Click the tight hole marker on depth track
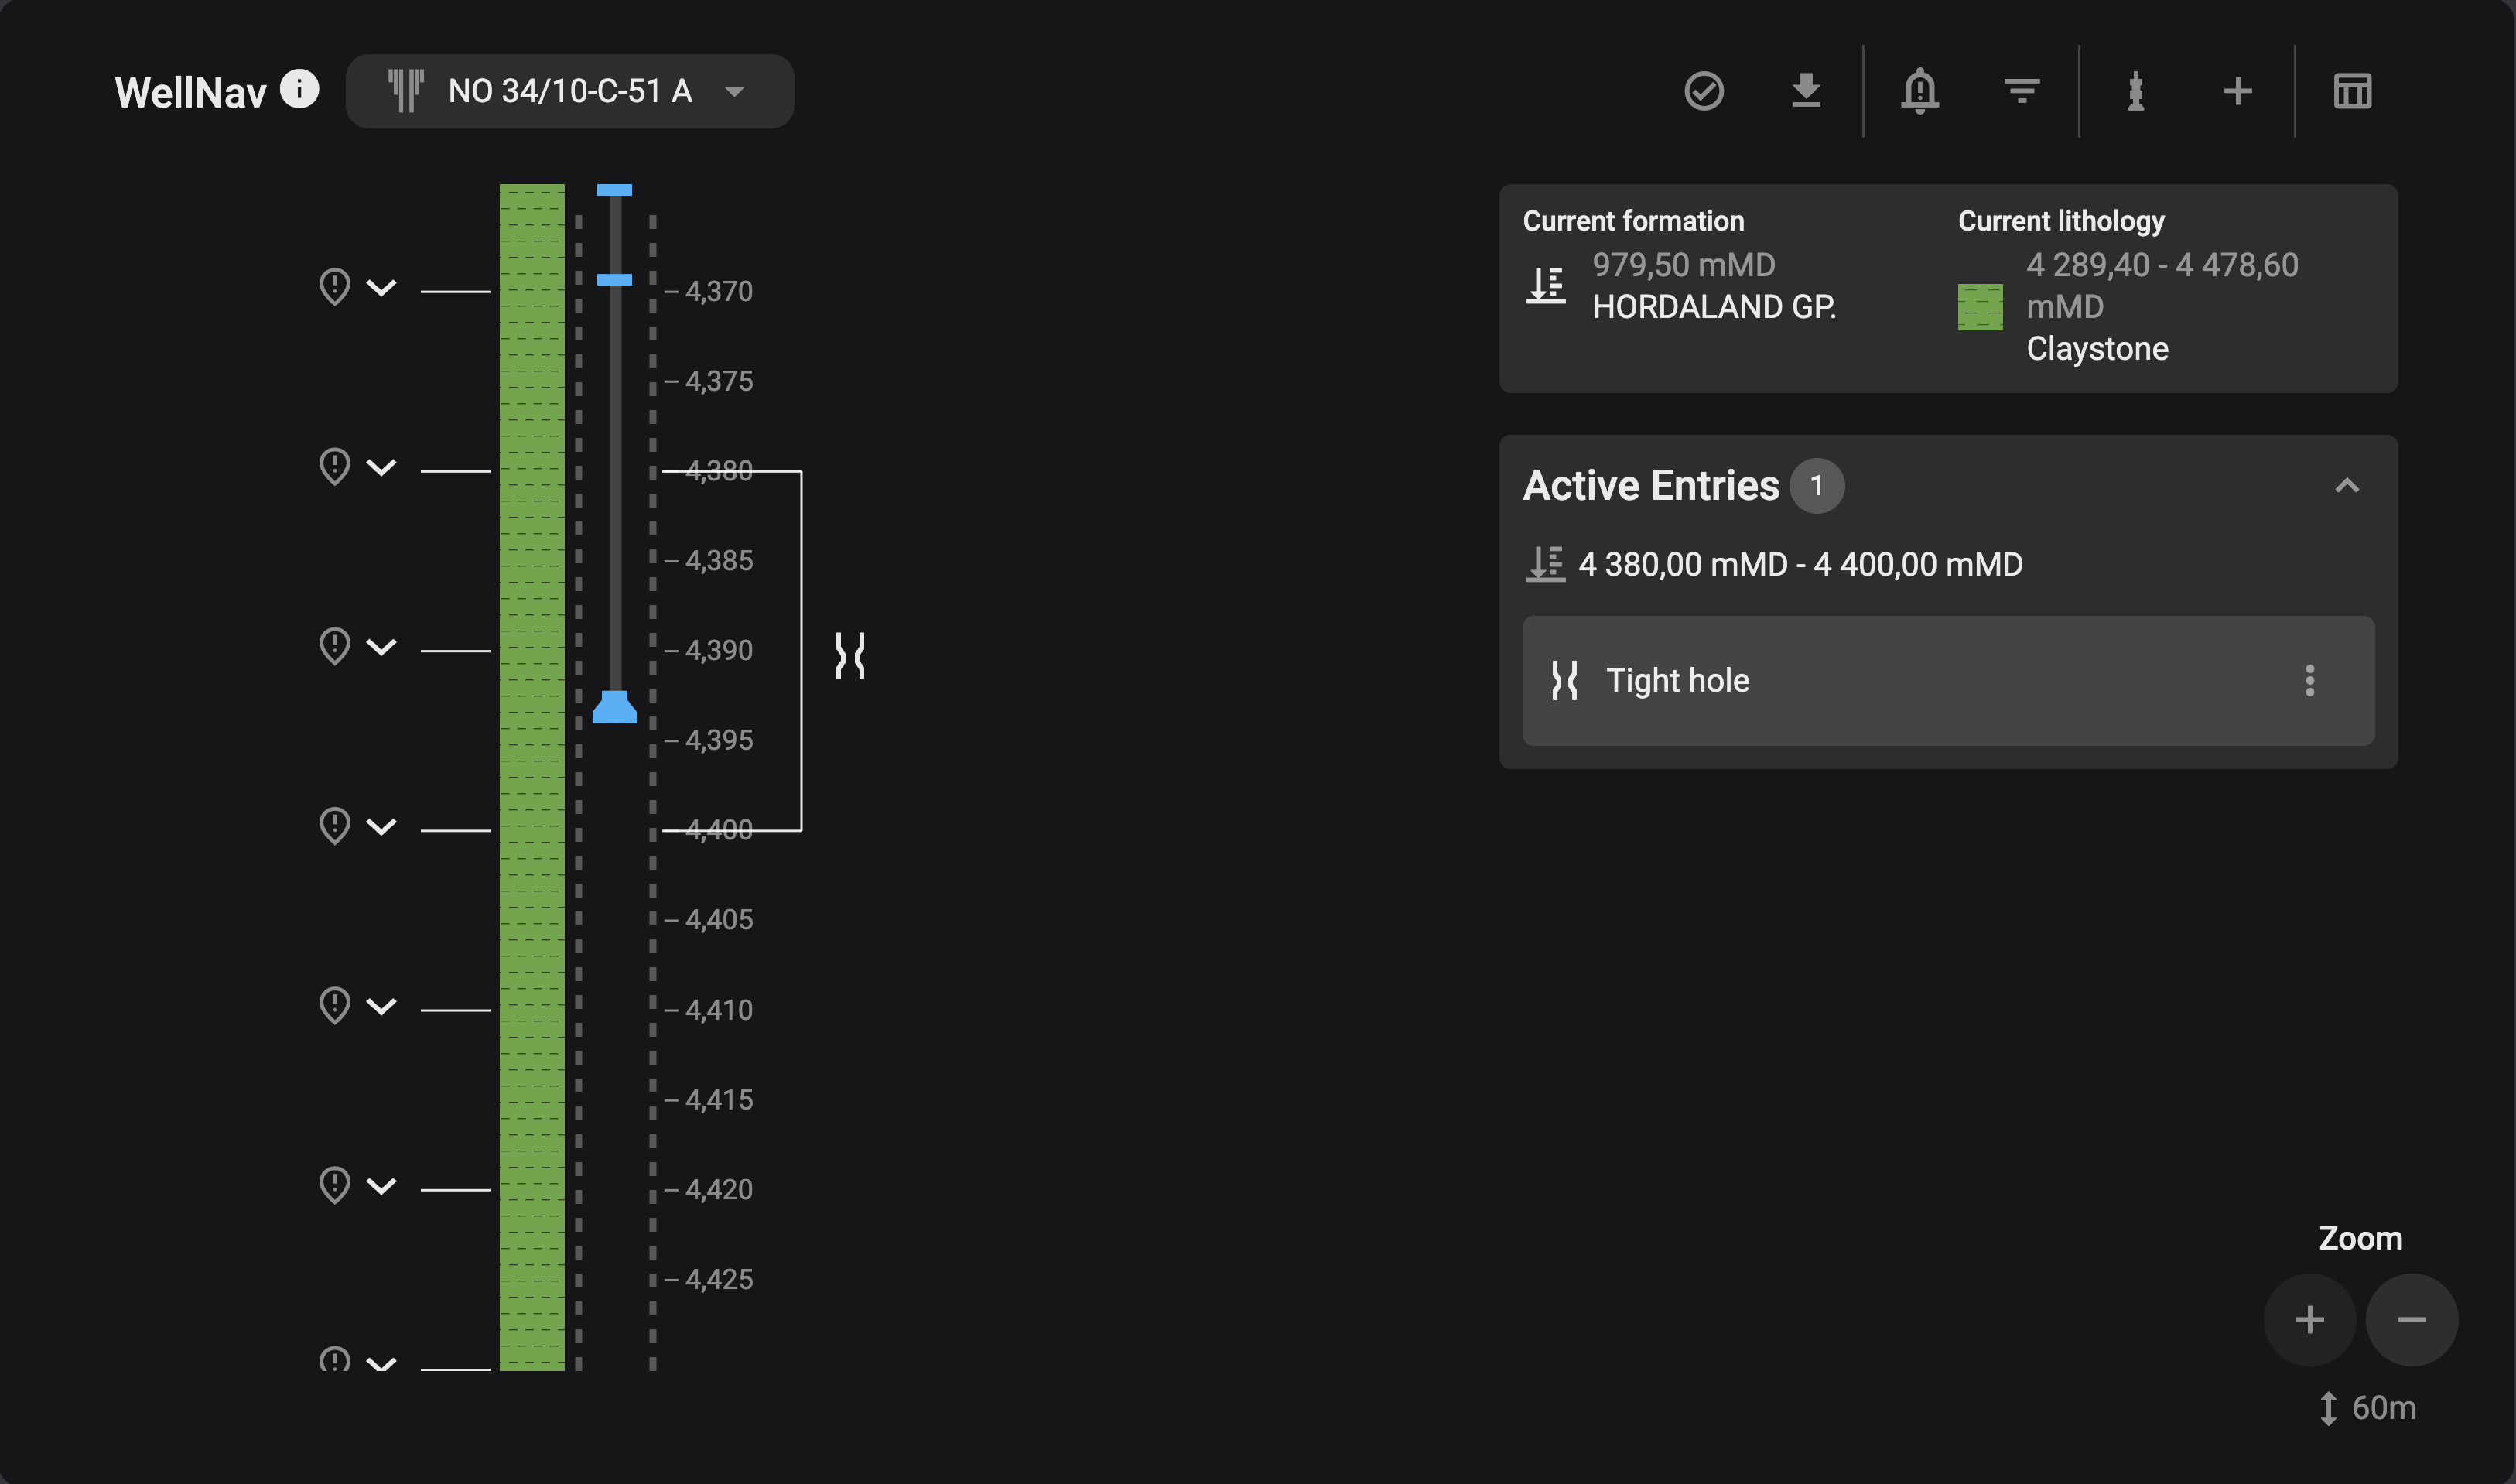Screen dimensions: 2516x1484 (x=850, y=655)
